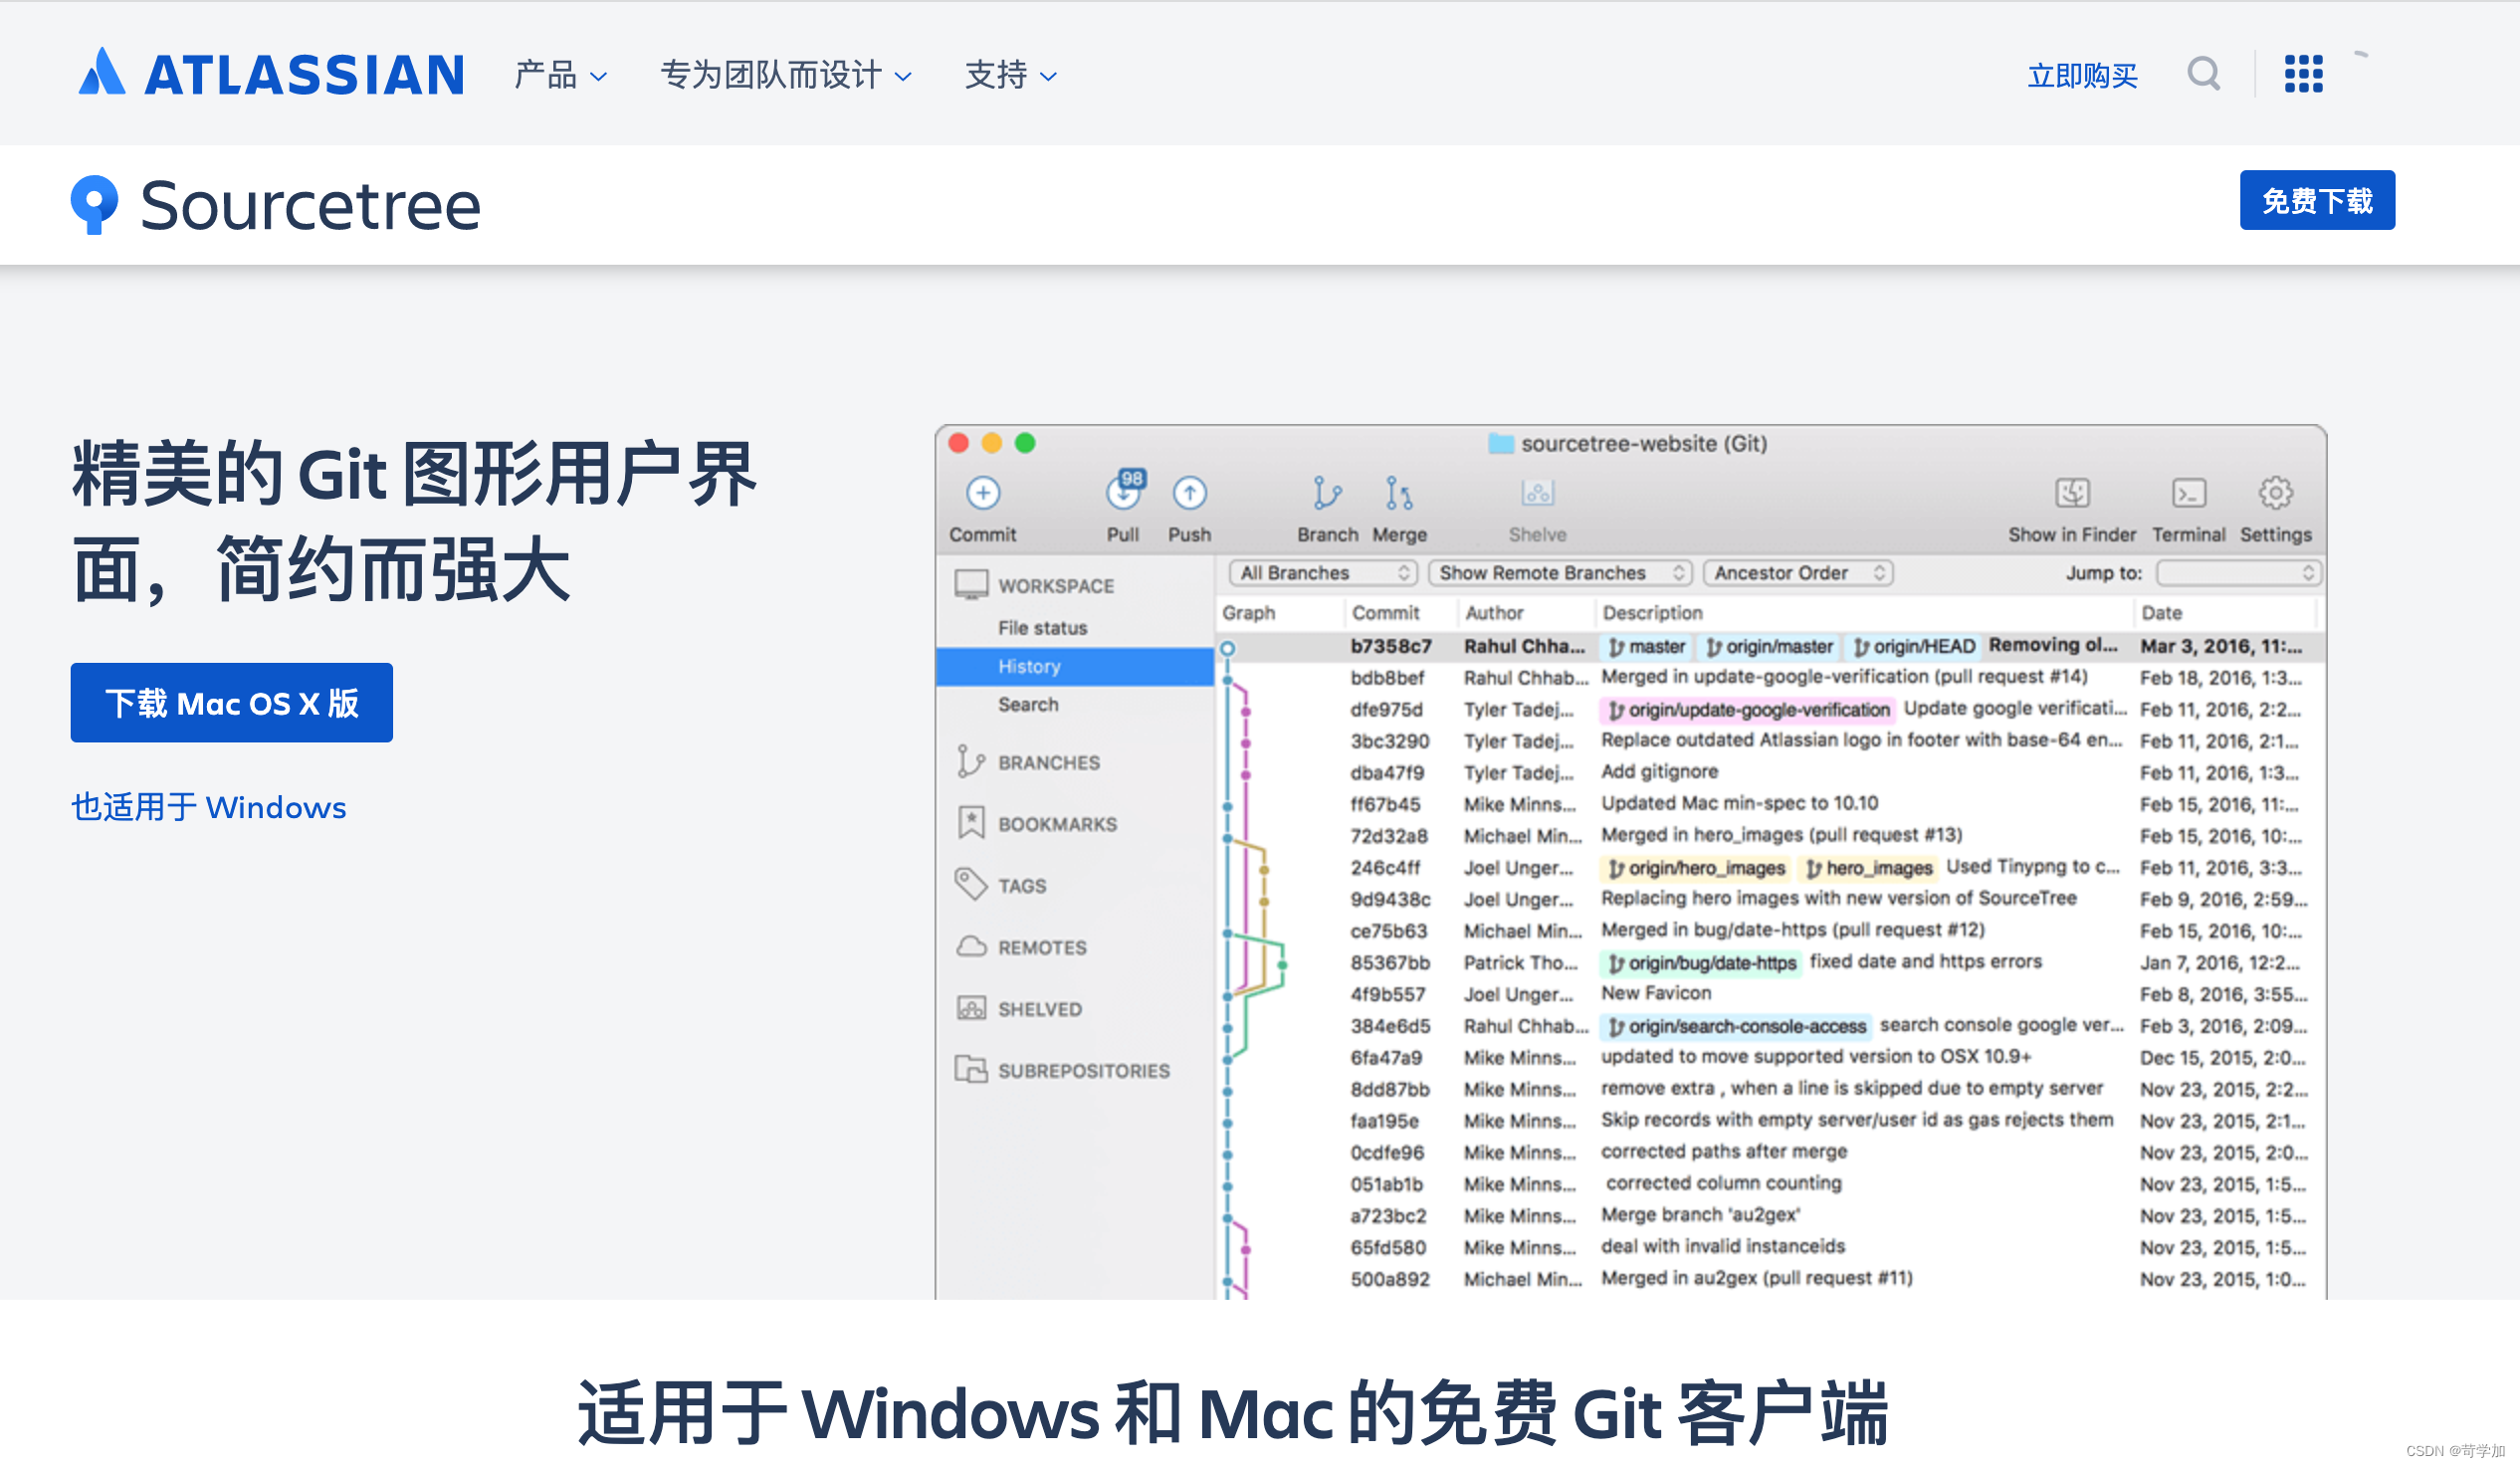
Task: Click the 免费下载 button
Action: pos(2317,200)
